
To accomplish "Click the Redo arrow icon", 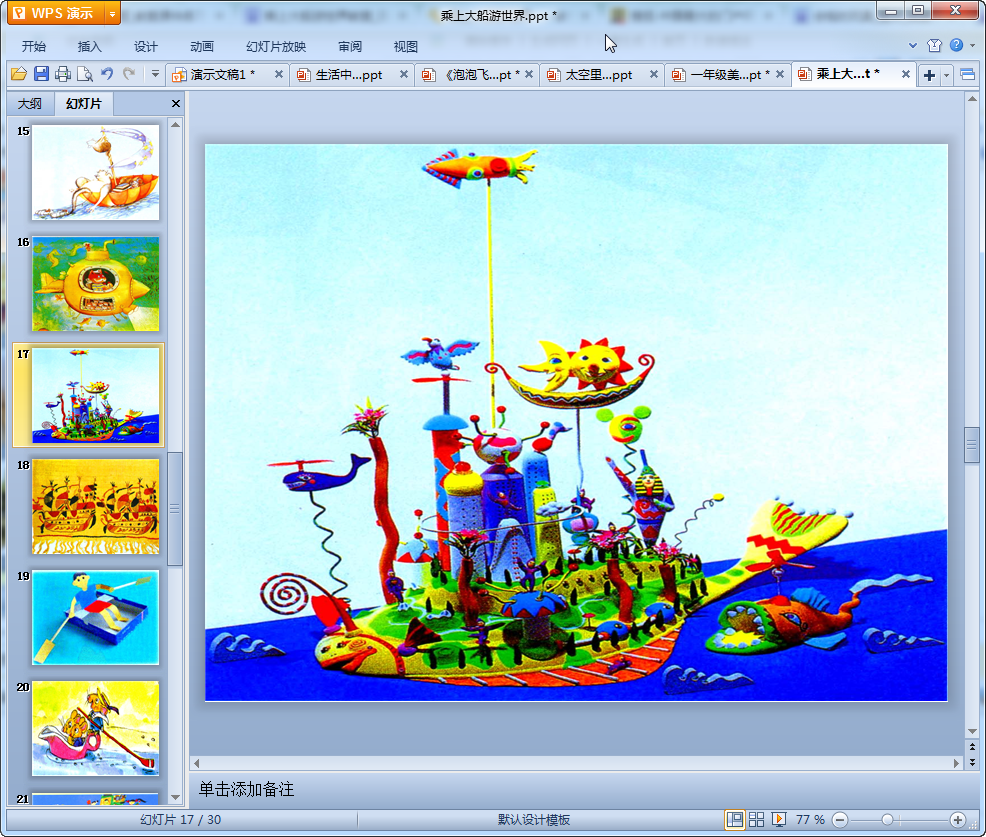I will click(129, 74).
